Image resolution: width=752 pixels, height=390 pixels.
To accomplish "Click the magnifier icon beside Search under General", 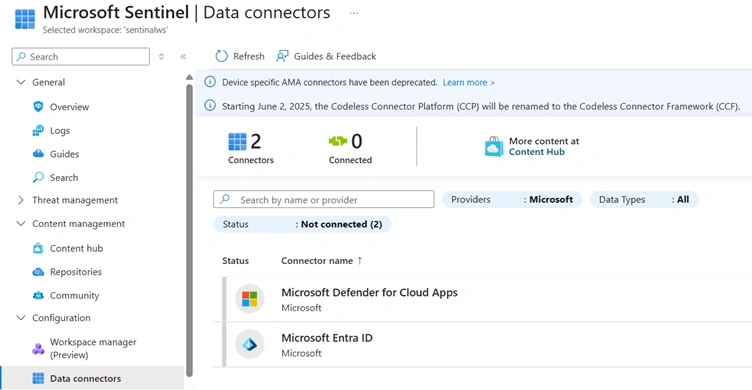I will [38, 177].
